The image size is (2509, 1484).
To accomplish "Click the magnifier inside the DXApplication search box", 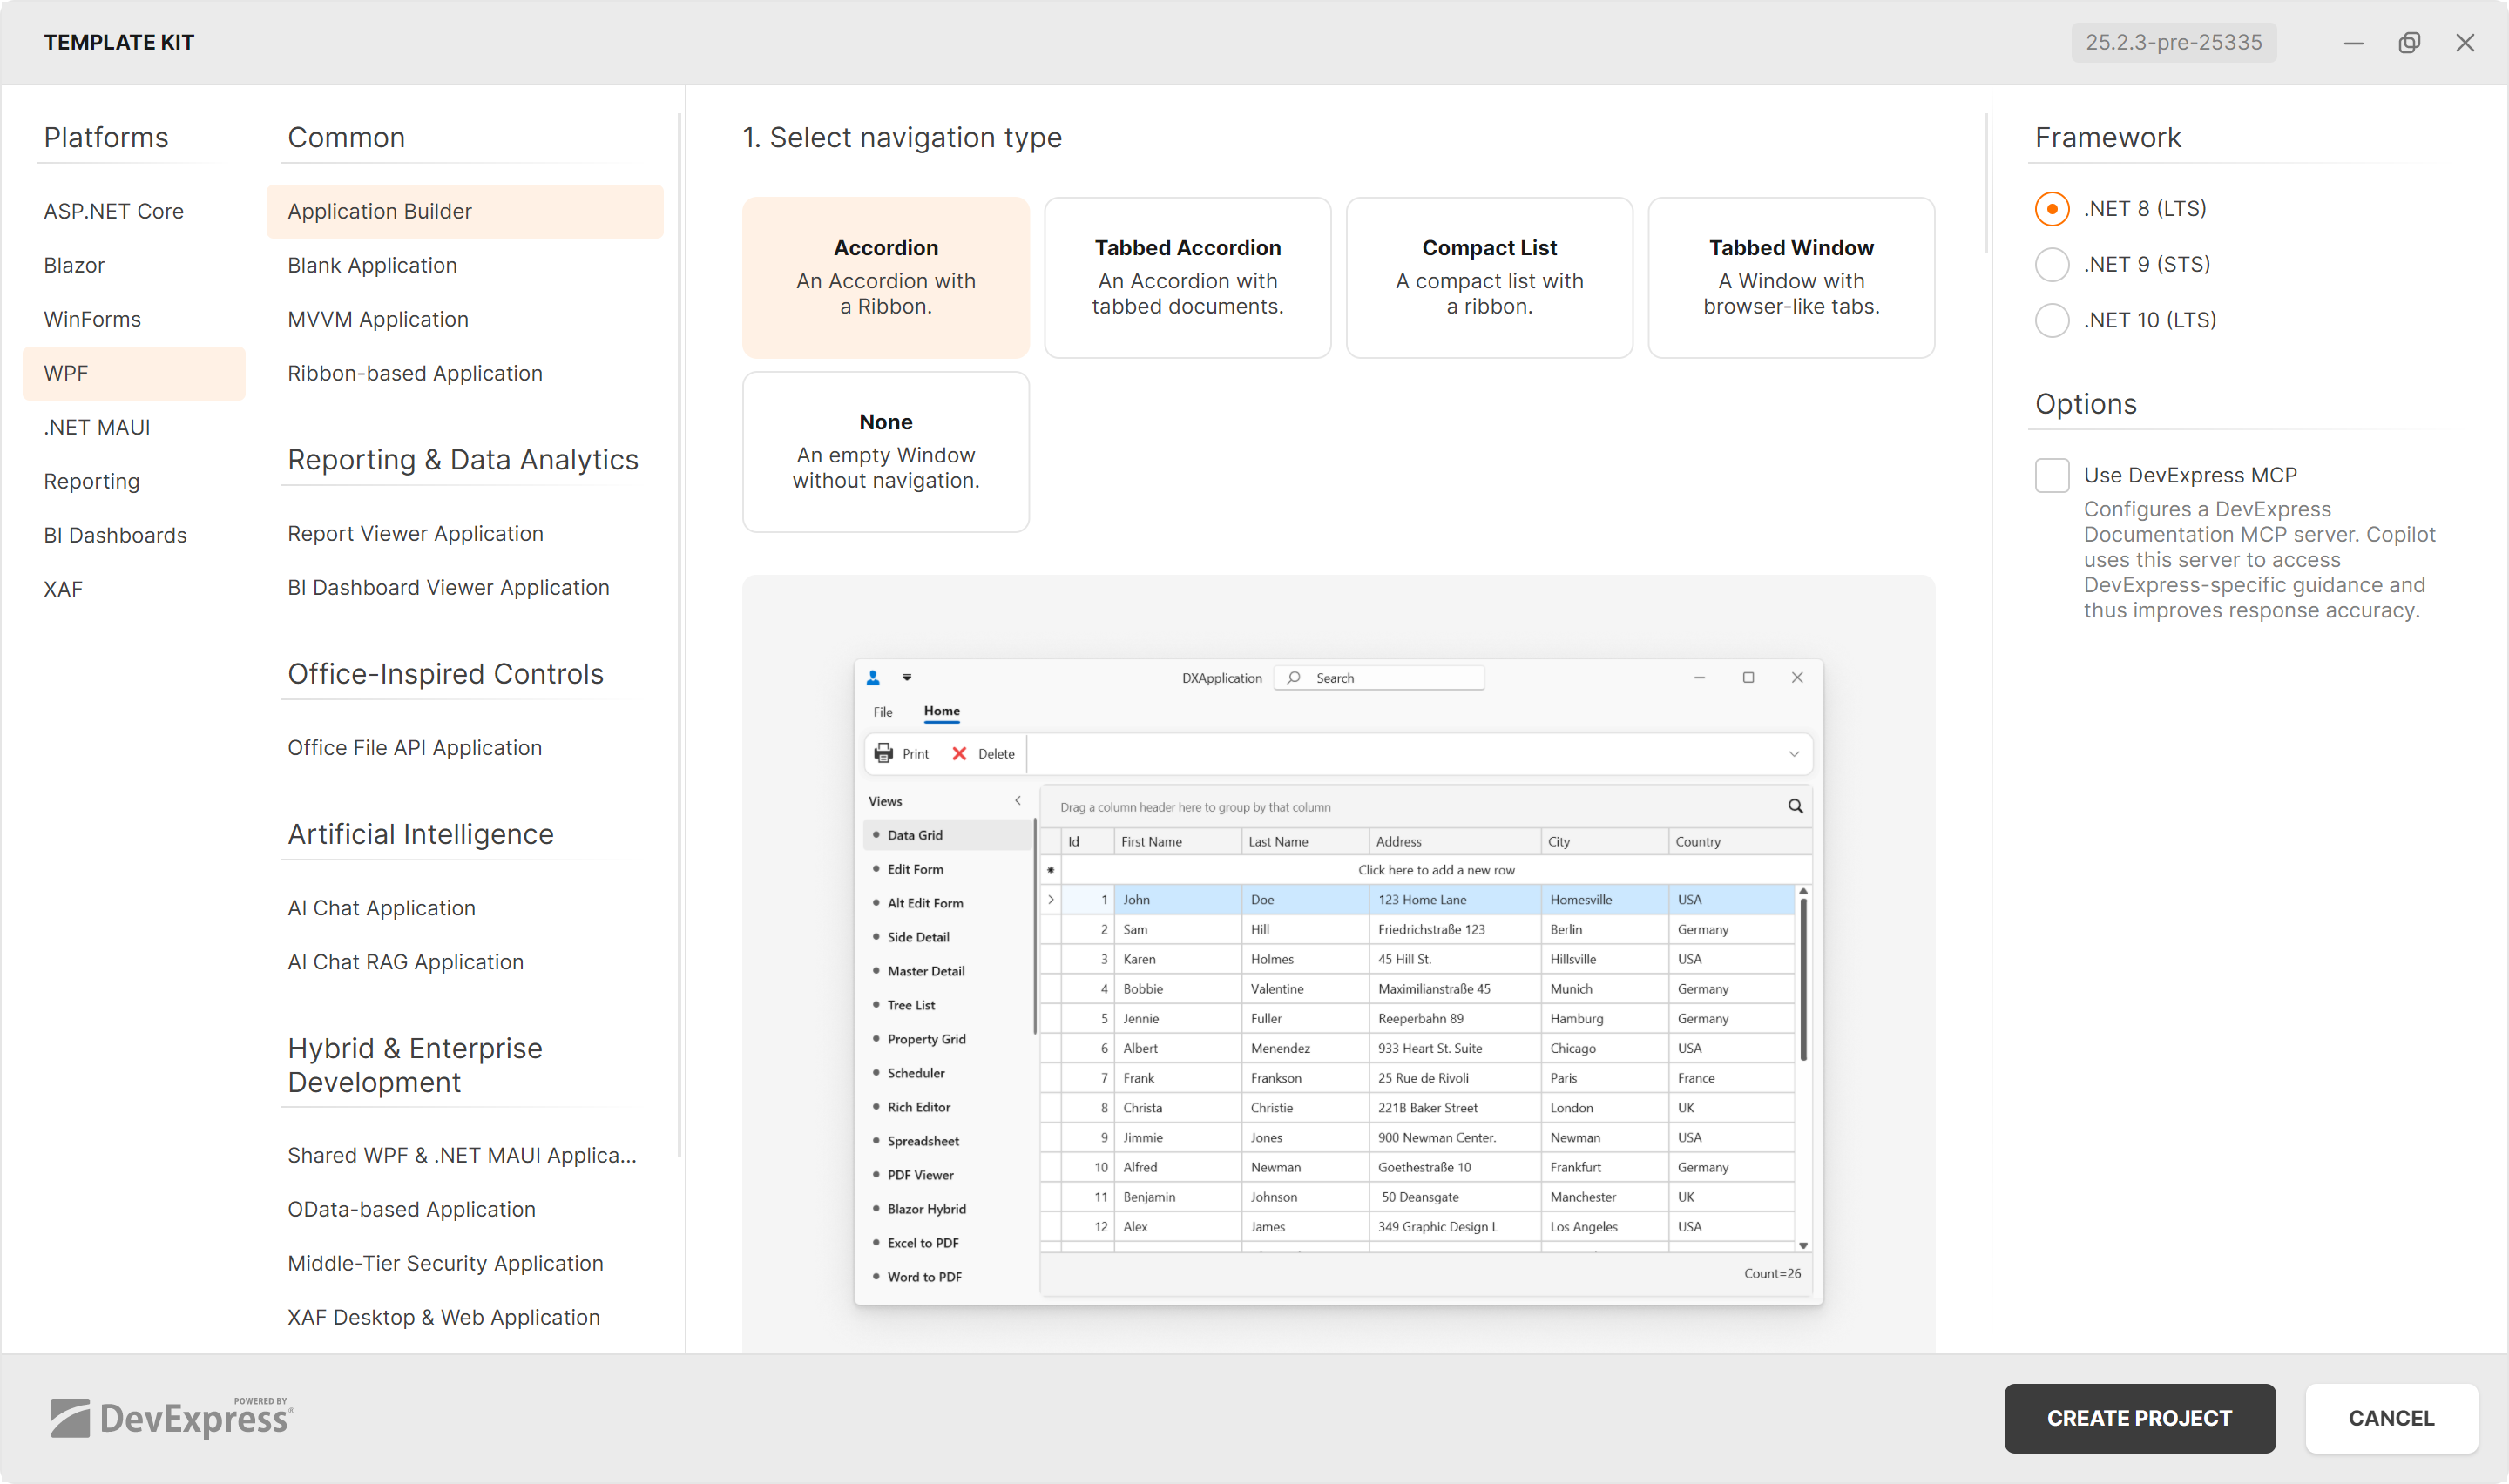I will pos(1293,677).
